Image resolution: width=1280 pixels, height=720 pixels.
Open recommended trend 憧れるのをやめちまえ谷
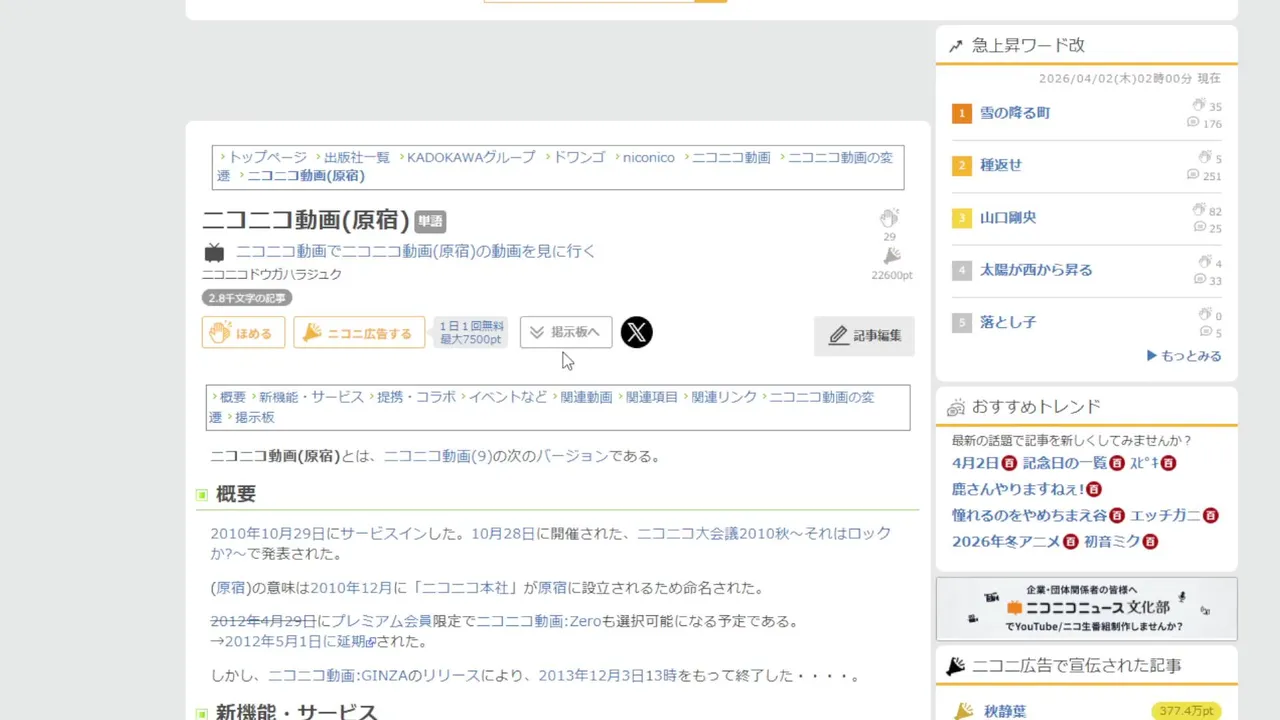[x=1029, y=515]
